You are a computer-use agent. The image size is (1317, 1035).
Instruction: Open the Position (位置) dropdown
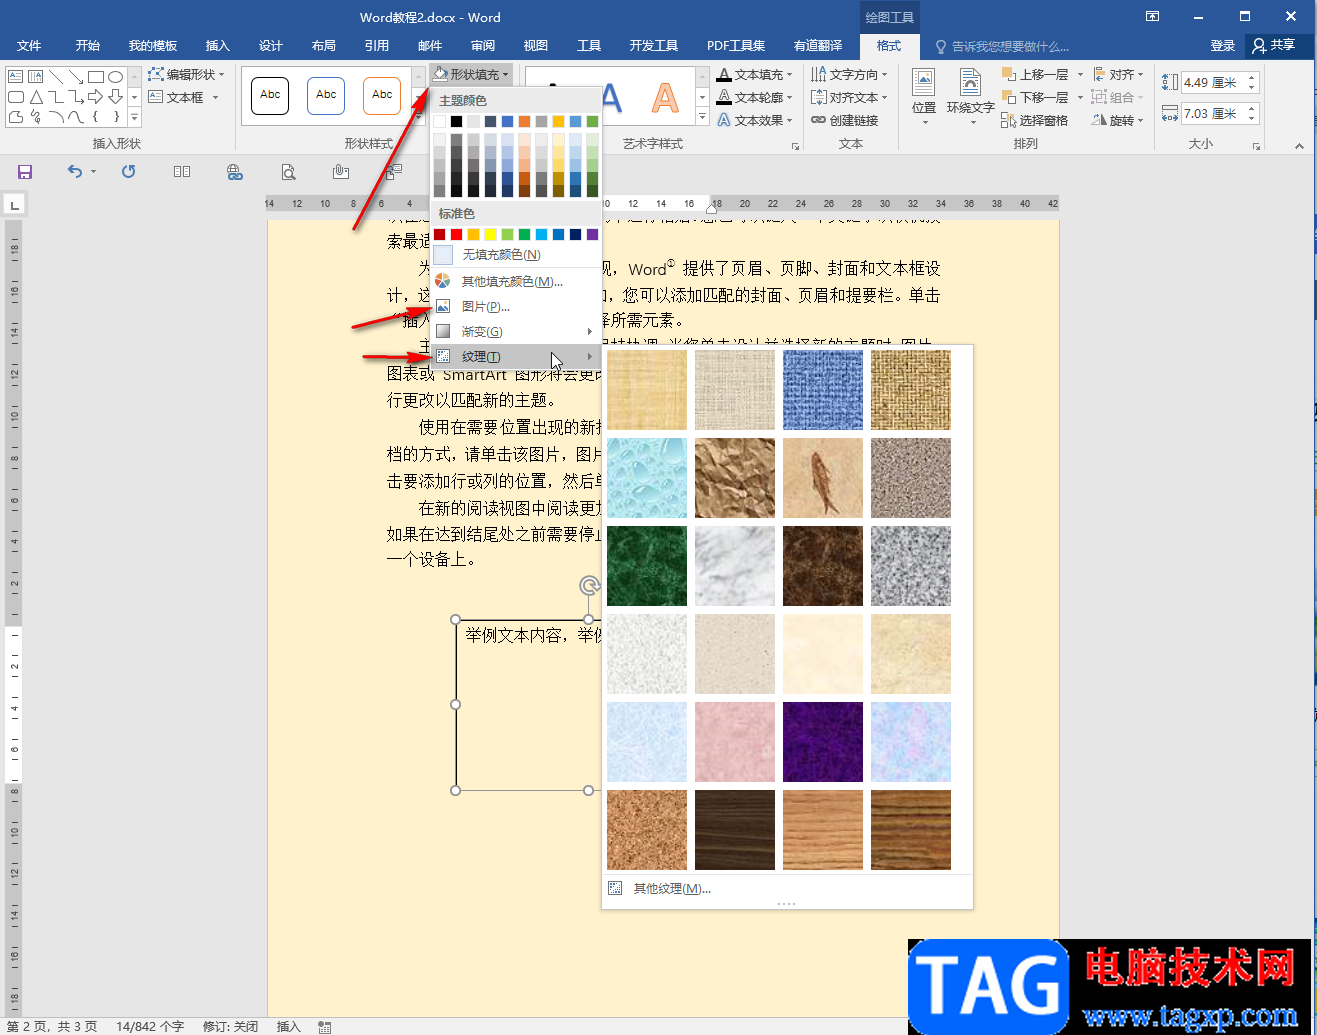[924, 97]
